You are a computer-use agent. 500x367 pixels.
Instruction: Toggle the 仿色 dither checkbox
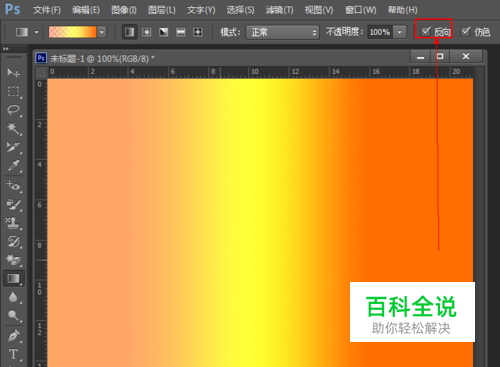point(465,32)
